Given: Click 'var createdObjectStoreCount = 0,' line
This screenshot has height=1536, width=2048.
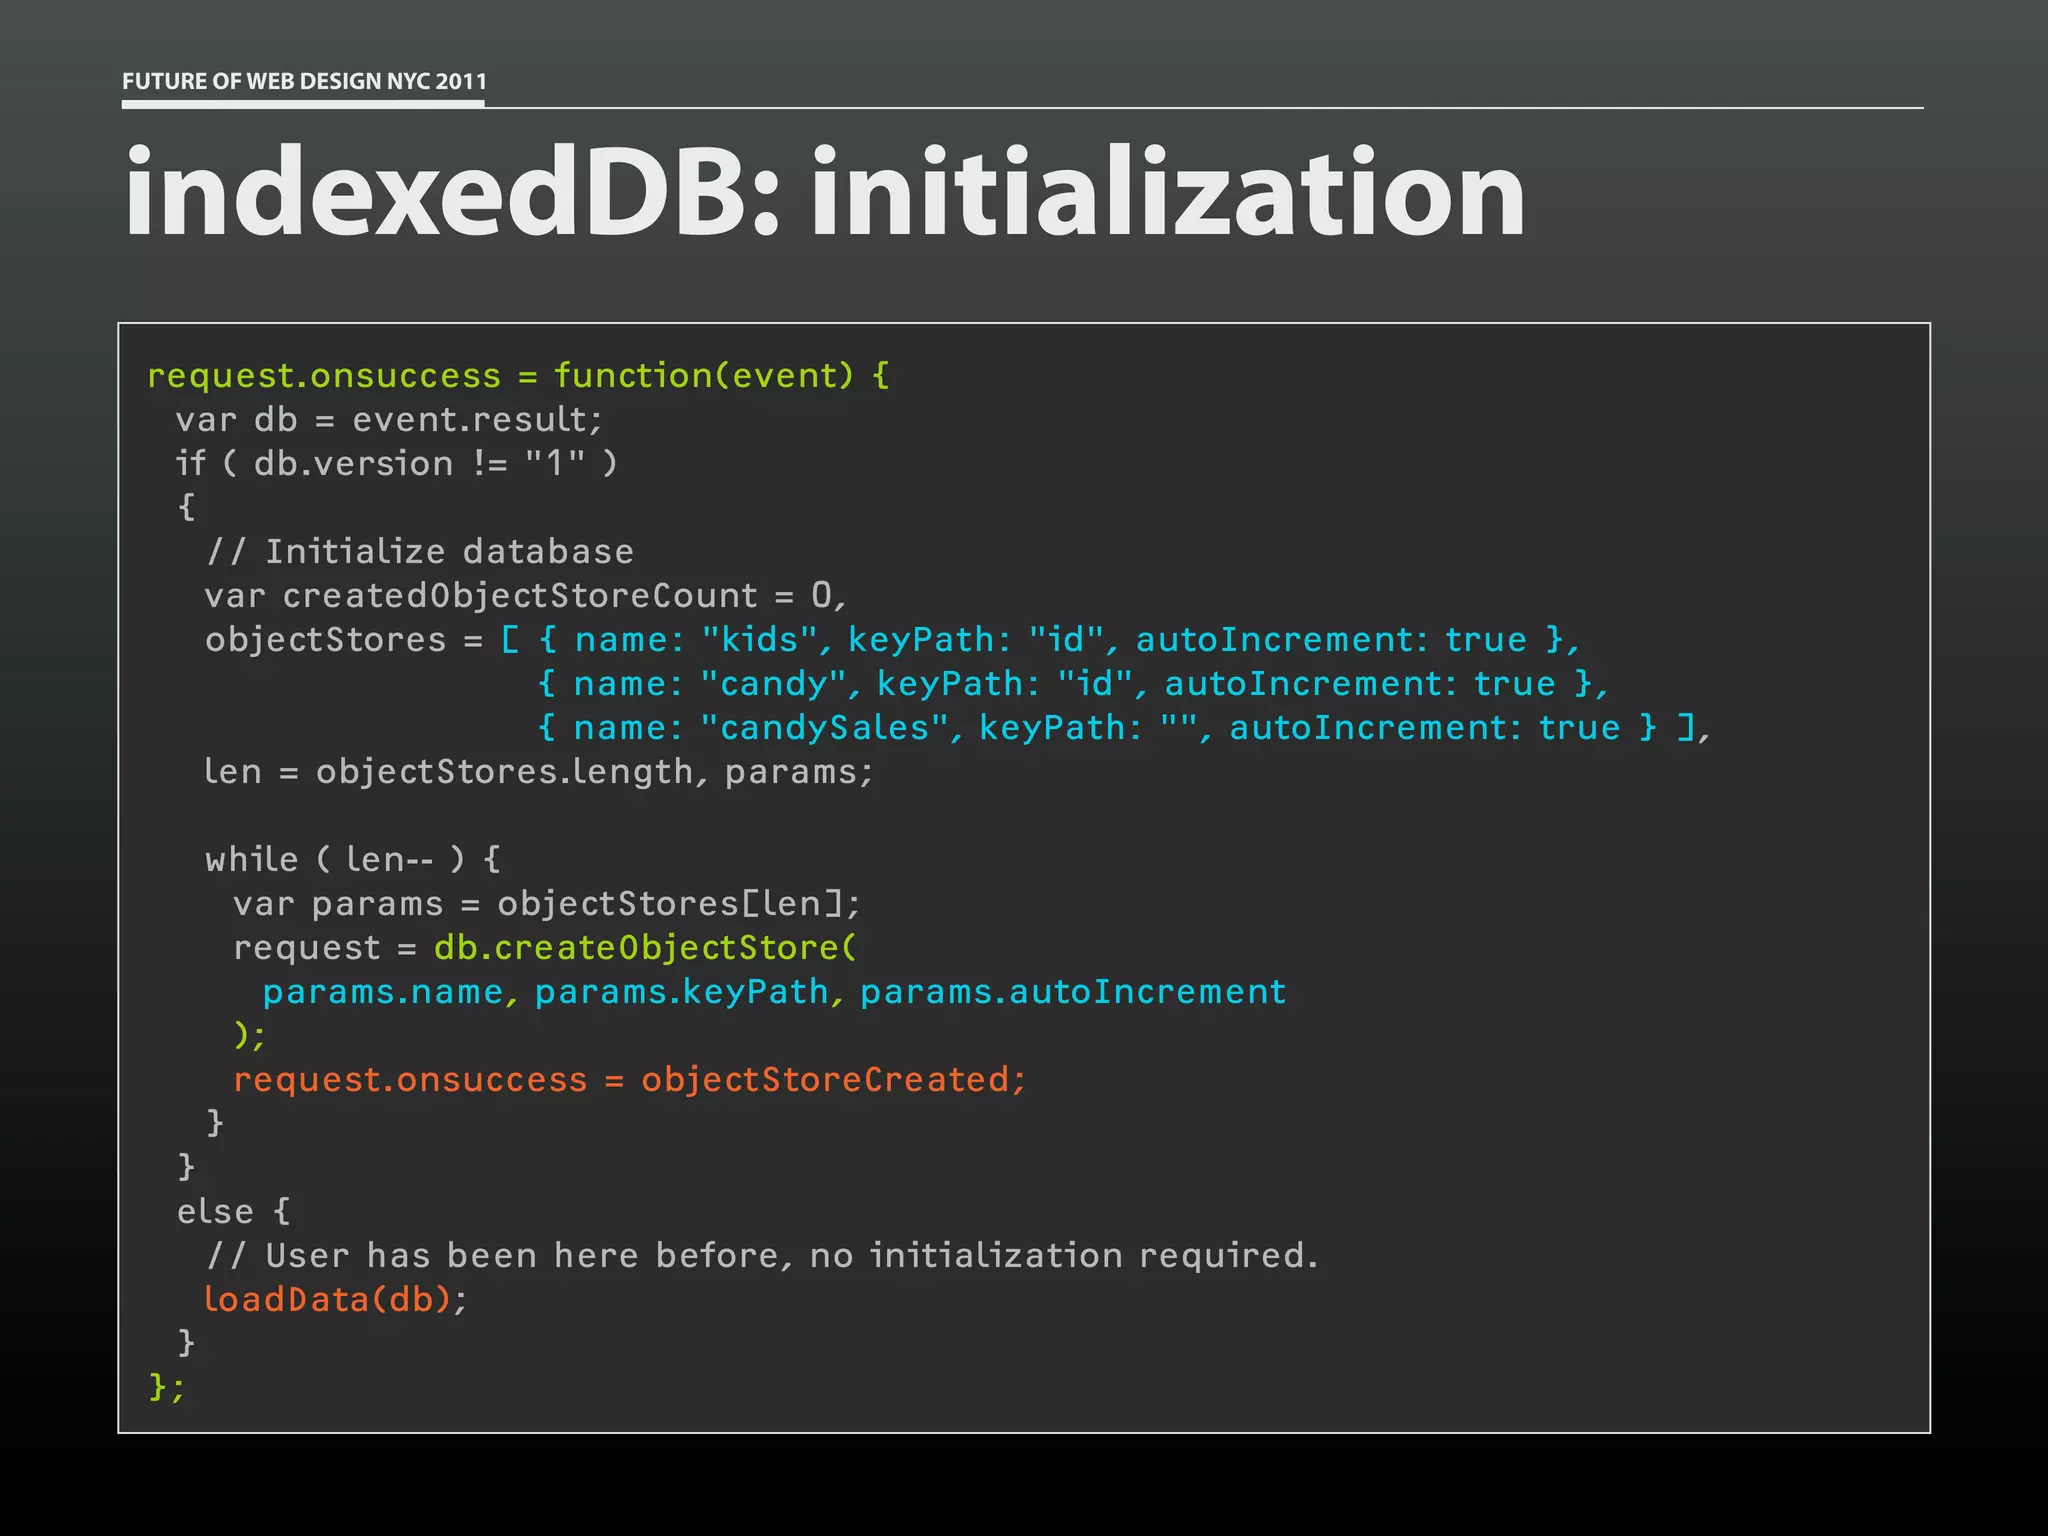Looking at the screenshot, I should point(526,596).
